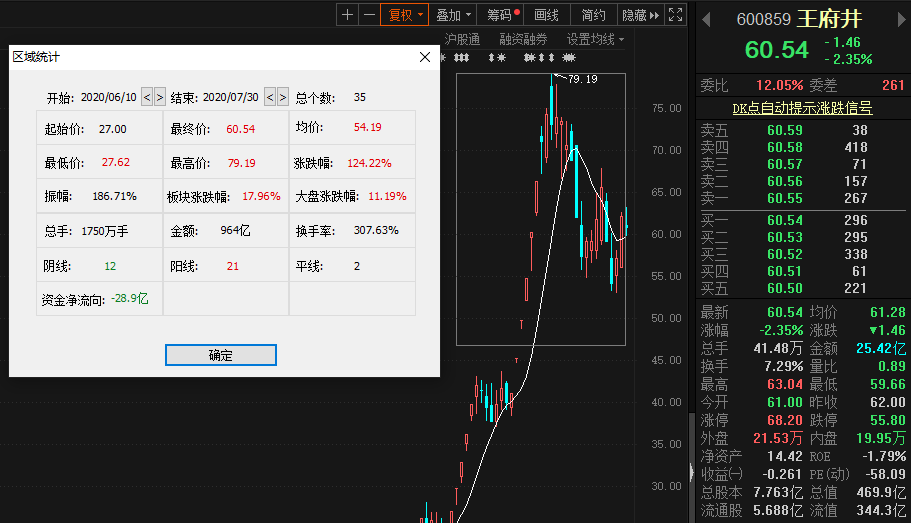Close the 区域统计 dialog
Image resolution: width=911 pixels, height=523 pixels.
(x=425, y=57)
